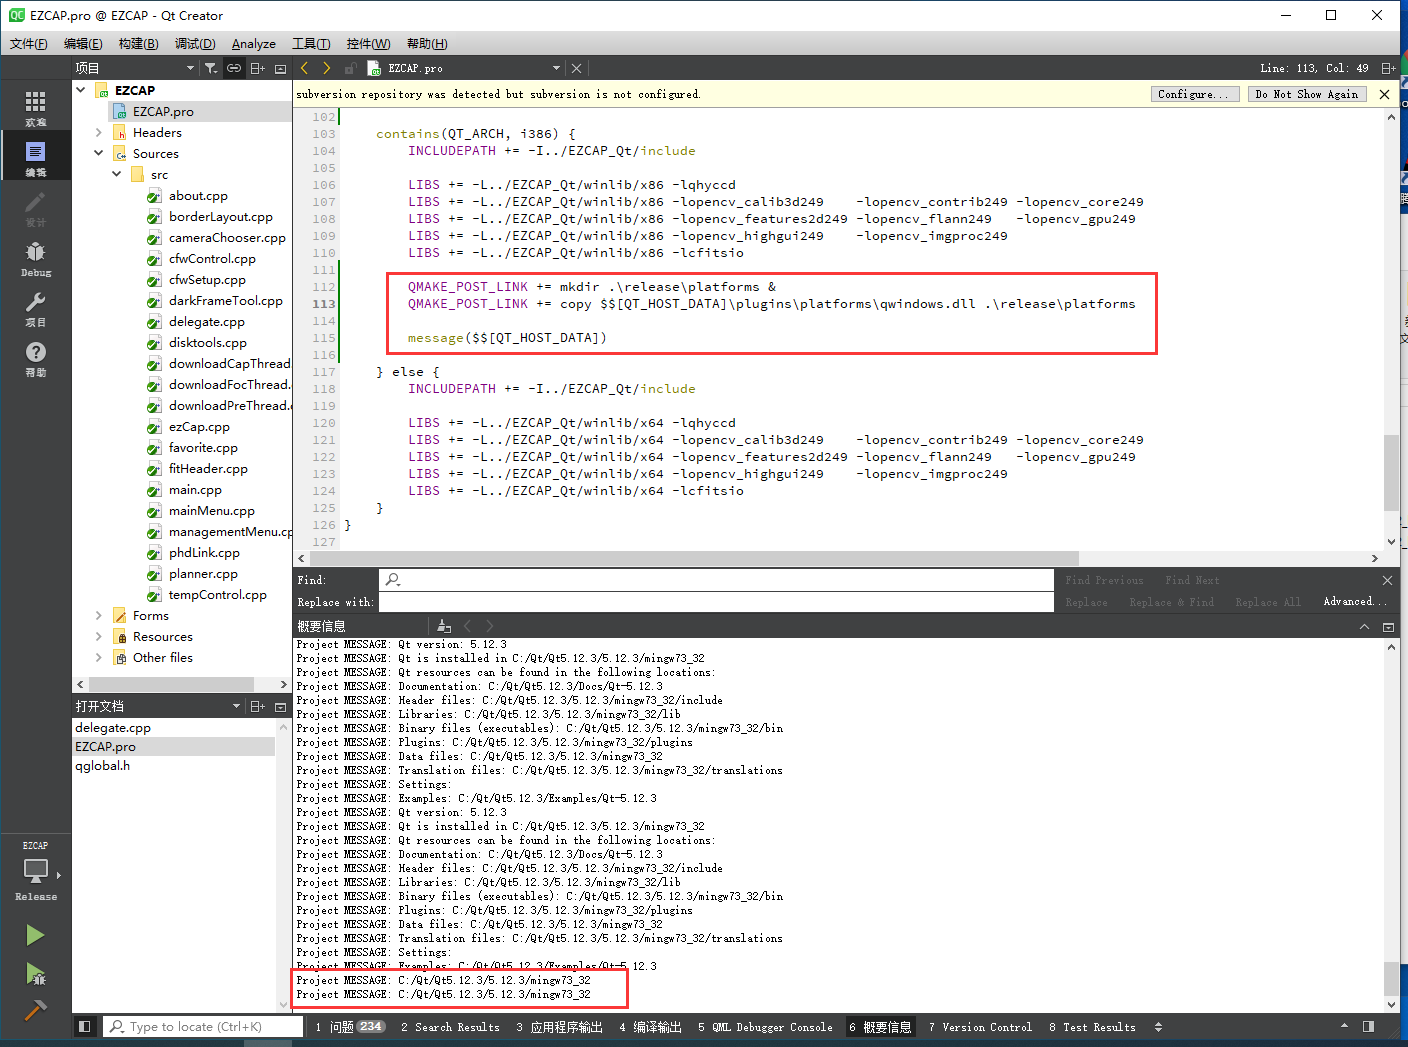Viewport: 1408px width, 1047px height.
Task: Click the Type to locate field
Action: 203,1027
